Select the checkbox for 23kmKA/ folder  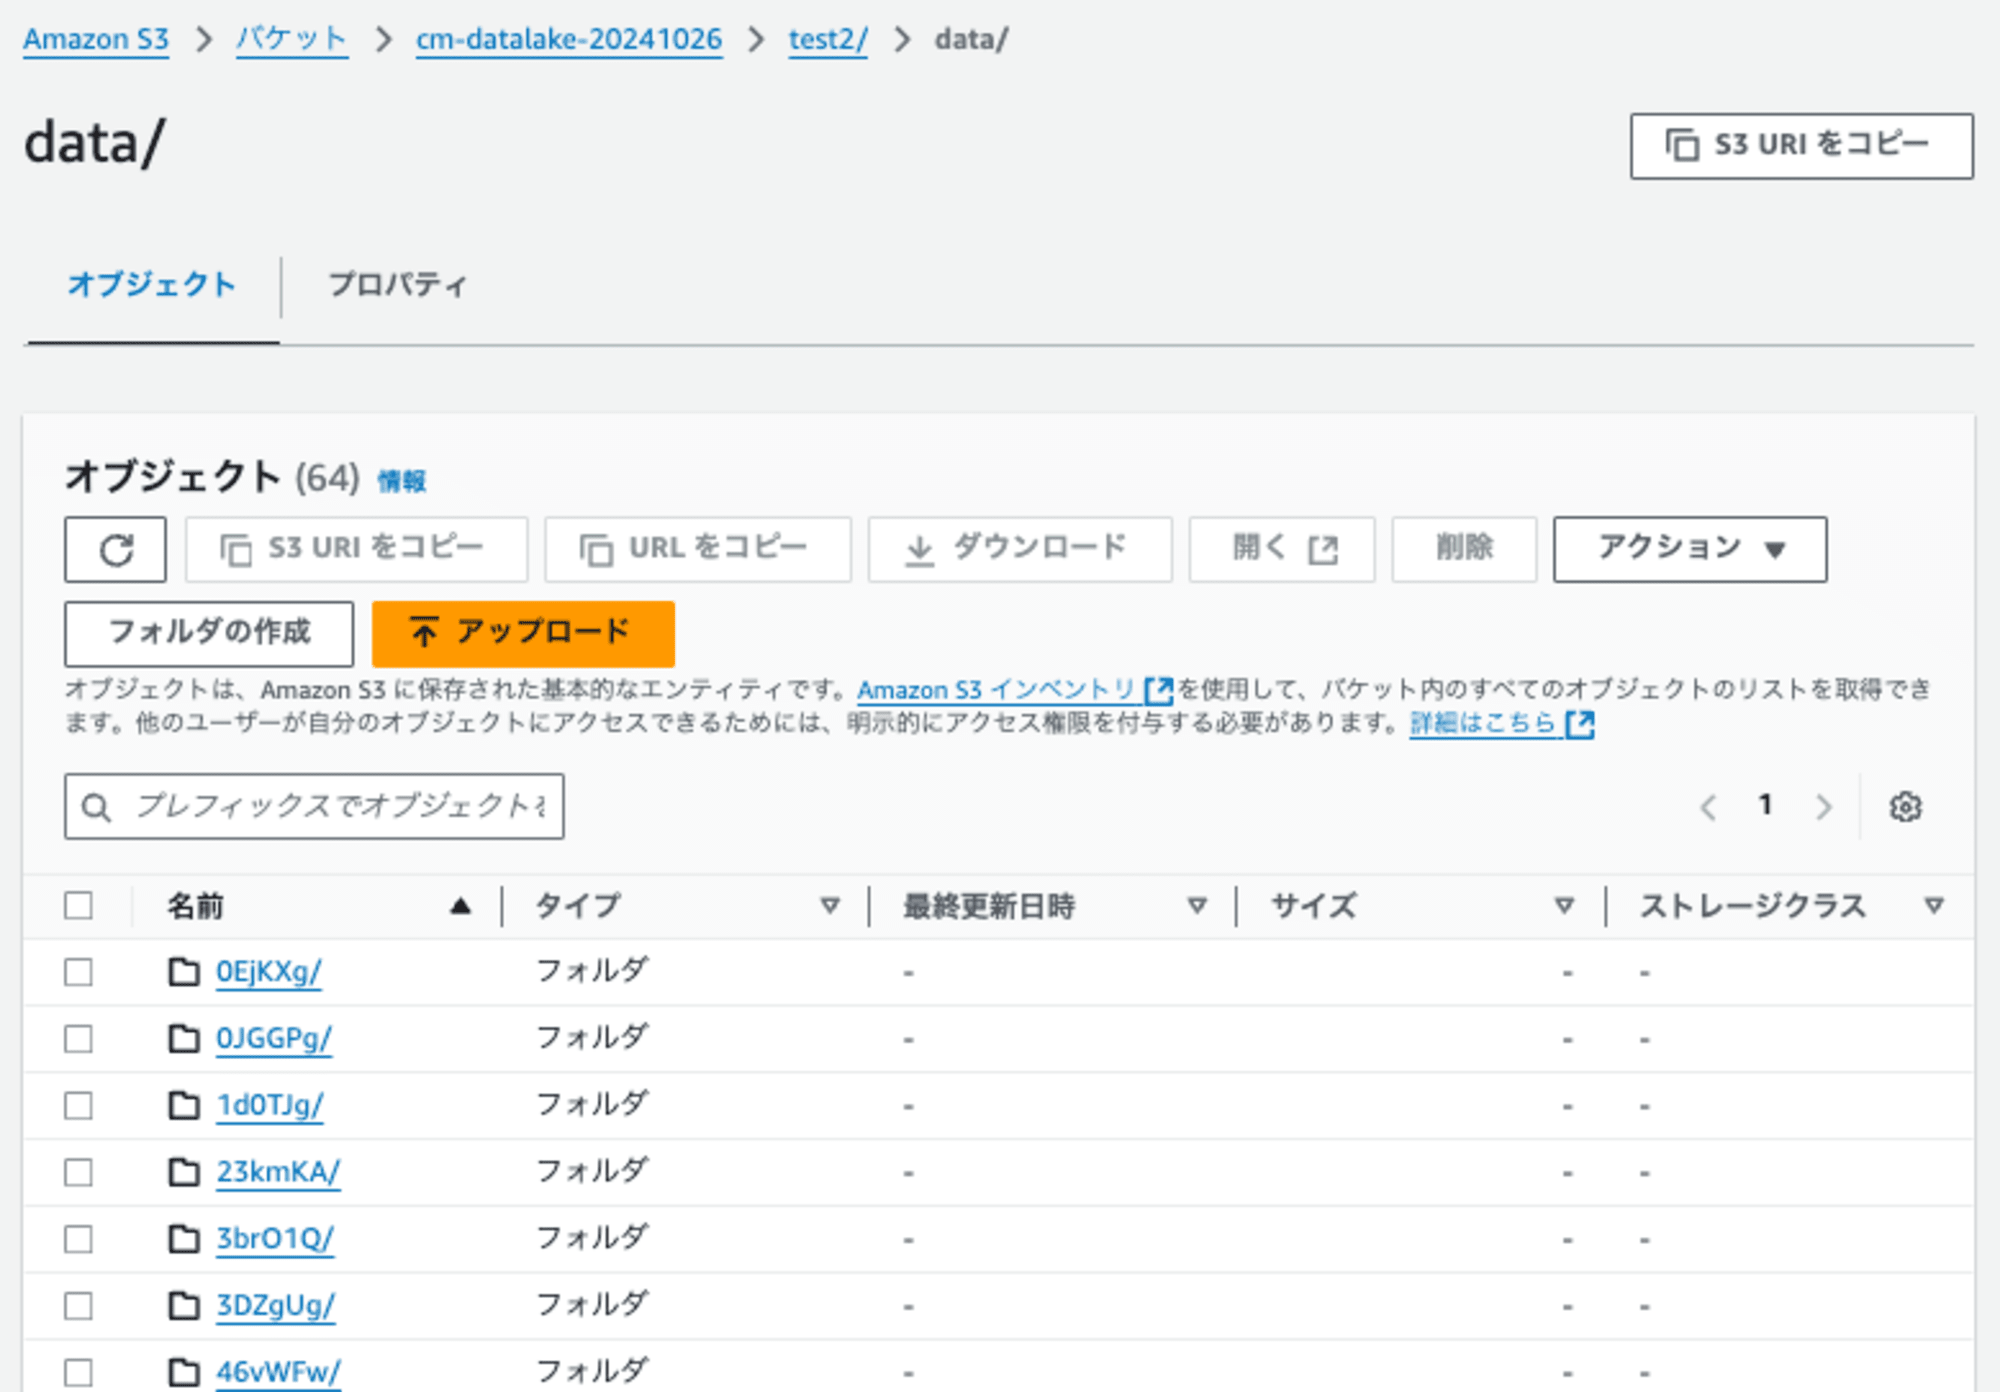(x=78, y=1172)
